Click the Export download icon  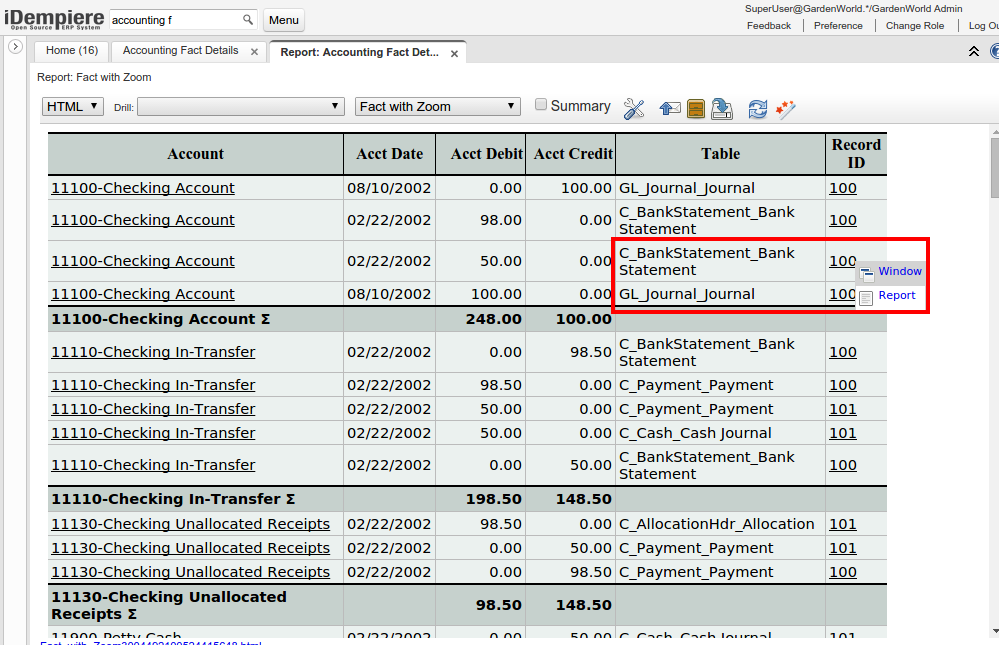point(722,109)
